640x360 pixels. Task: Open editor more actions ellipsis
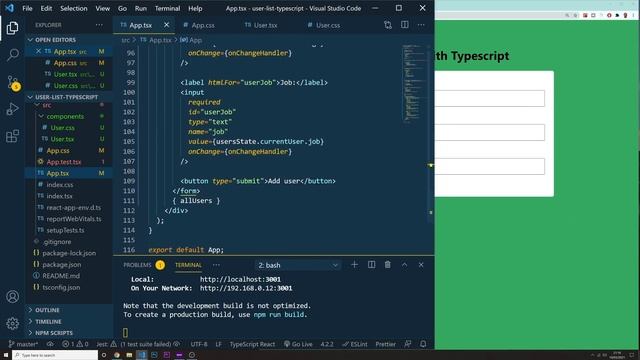[x=421, y=25]
